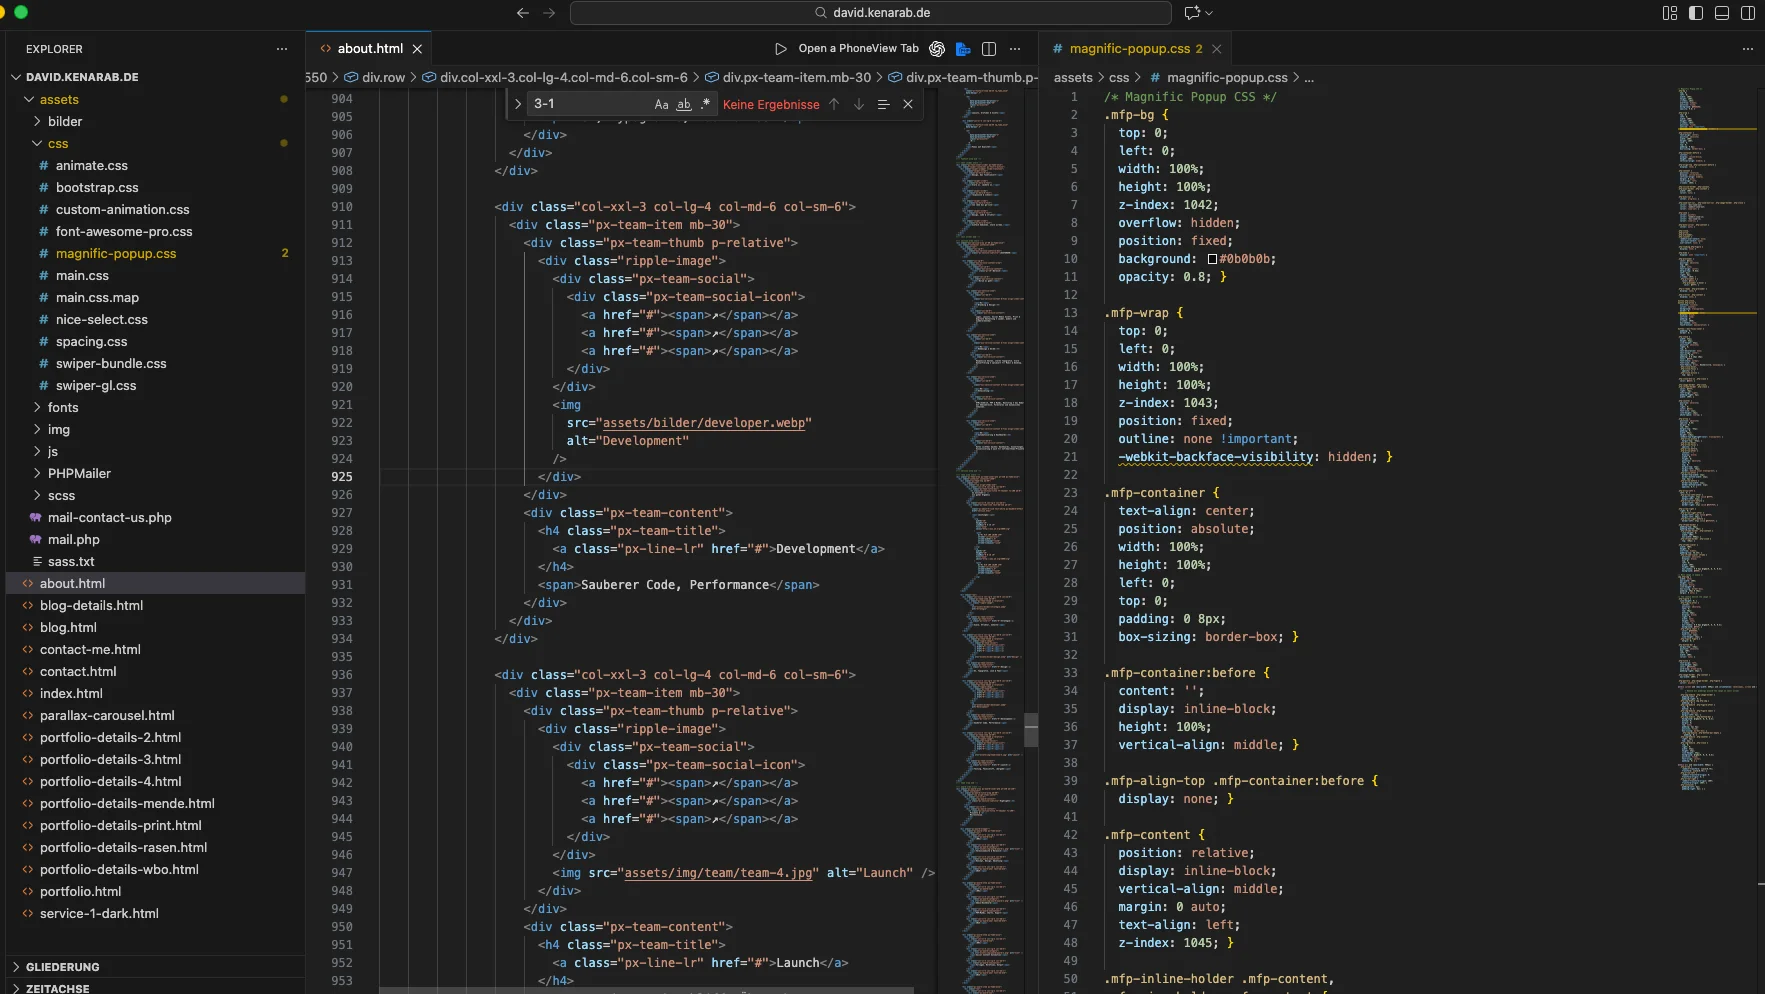Navigate back with the left arrow

click(522, 13)
